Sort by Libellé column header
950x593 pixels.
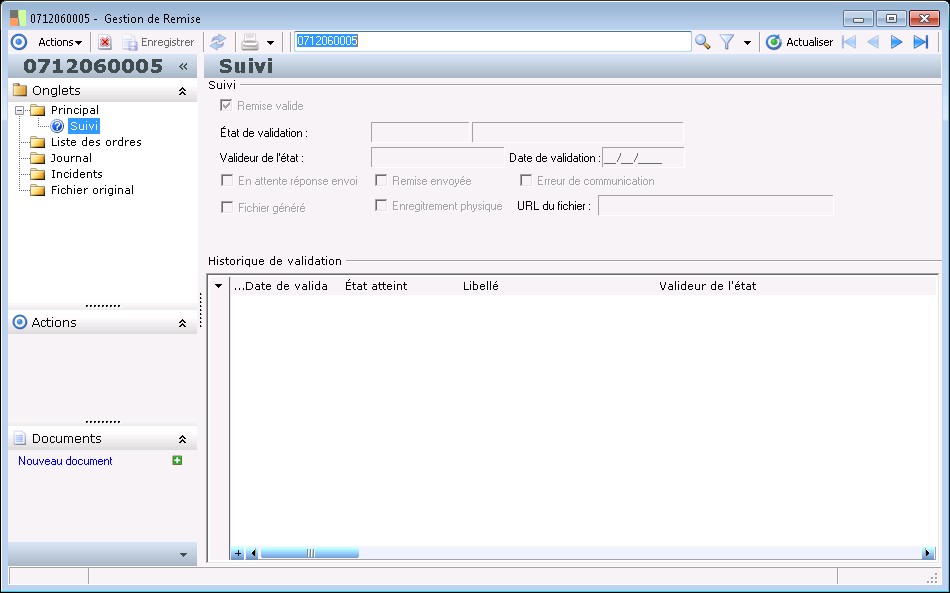point(480,286)
